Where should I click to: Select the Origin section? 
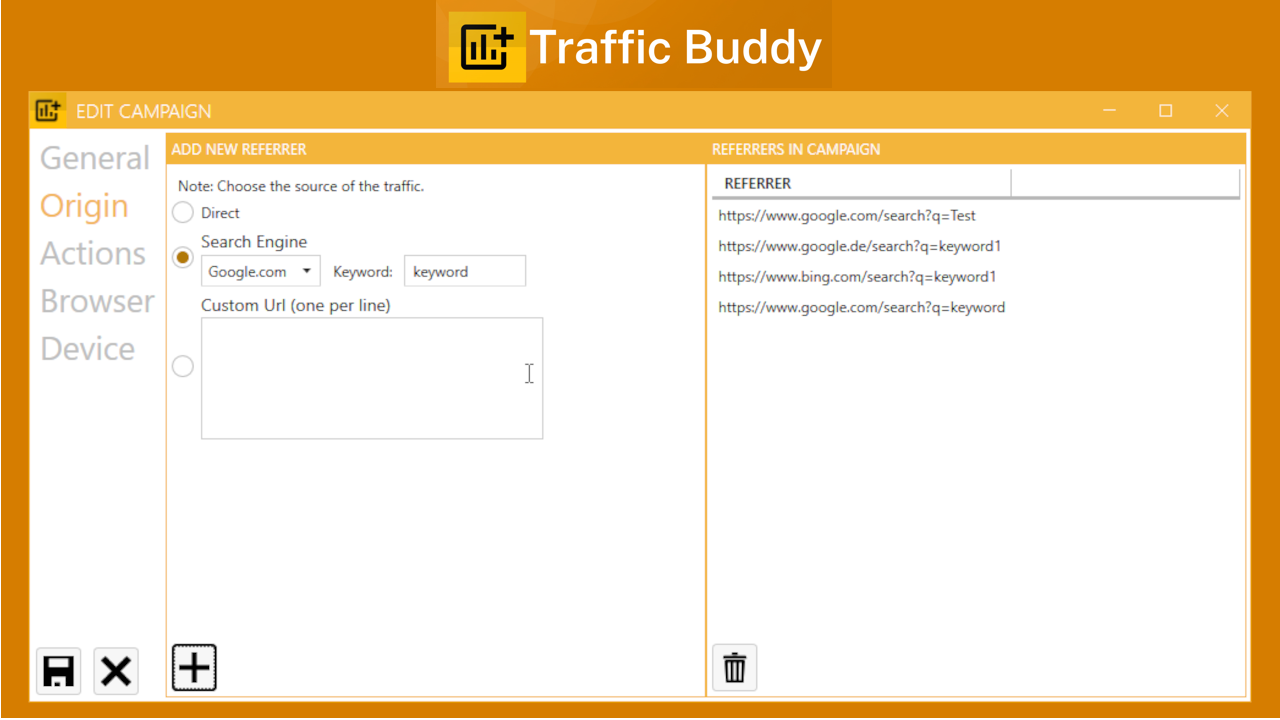click(x=83, y=206)
